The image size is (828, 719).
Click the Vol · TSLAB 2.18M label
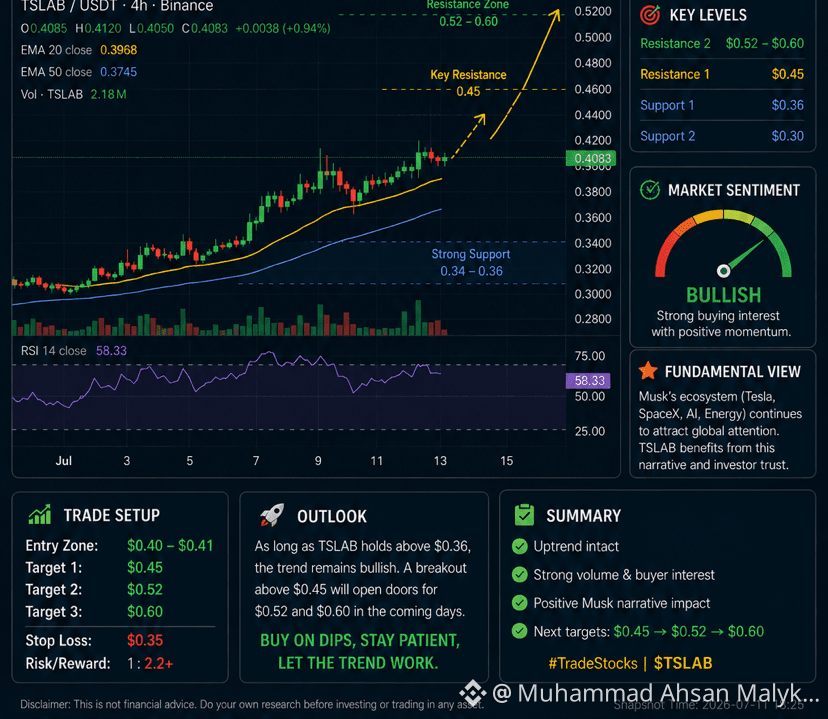point(73,94)
